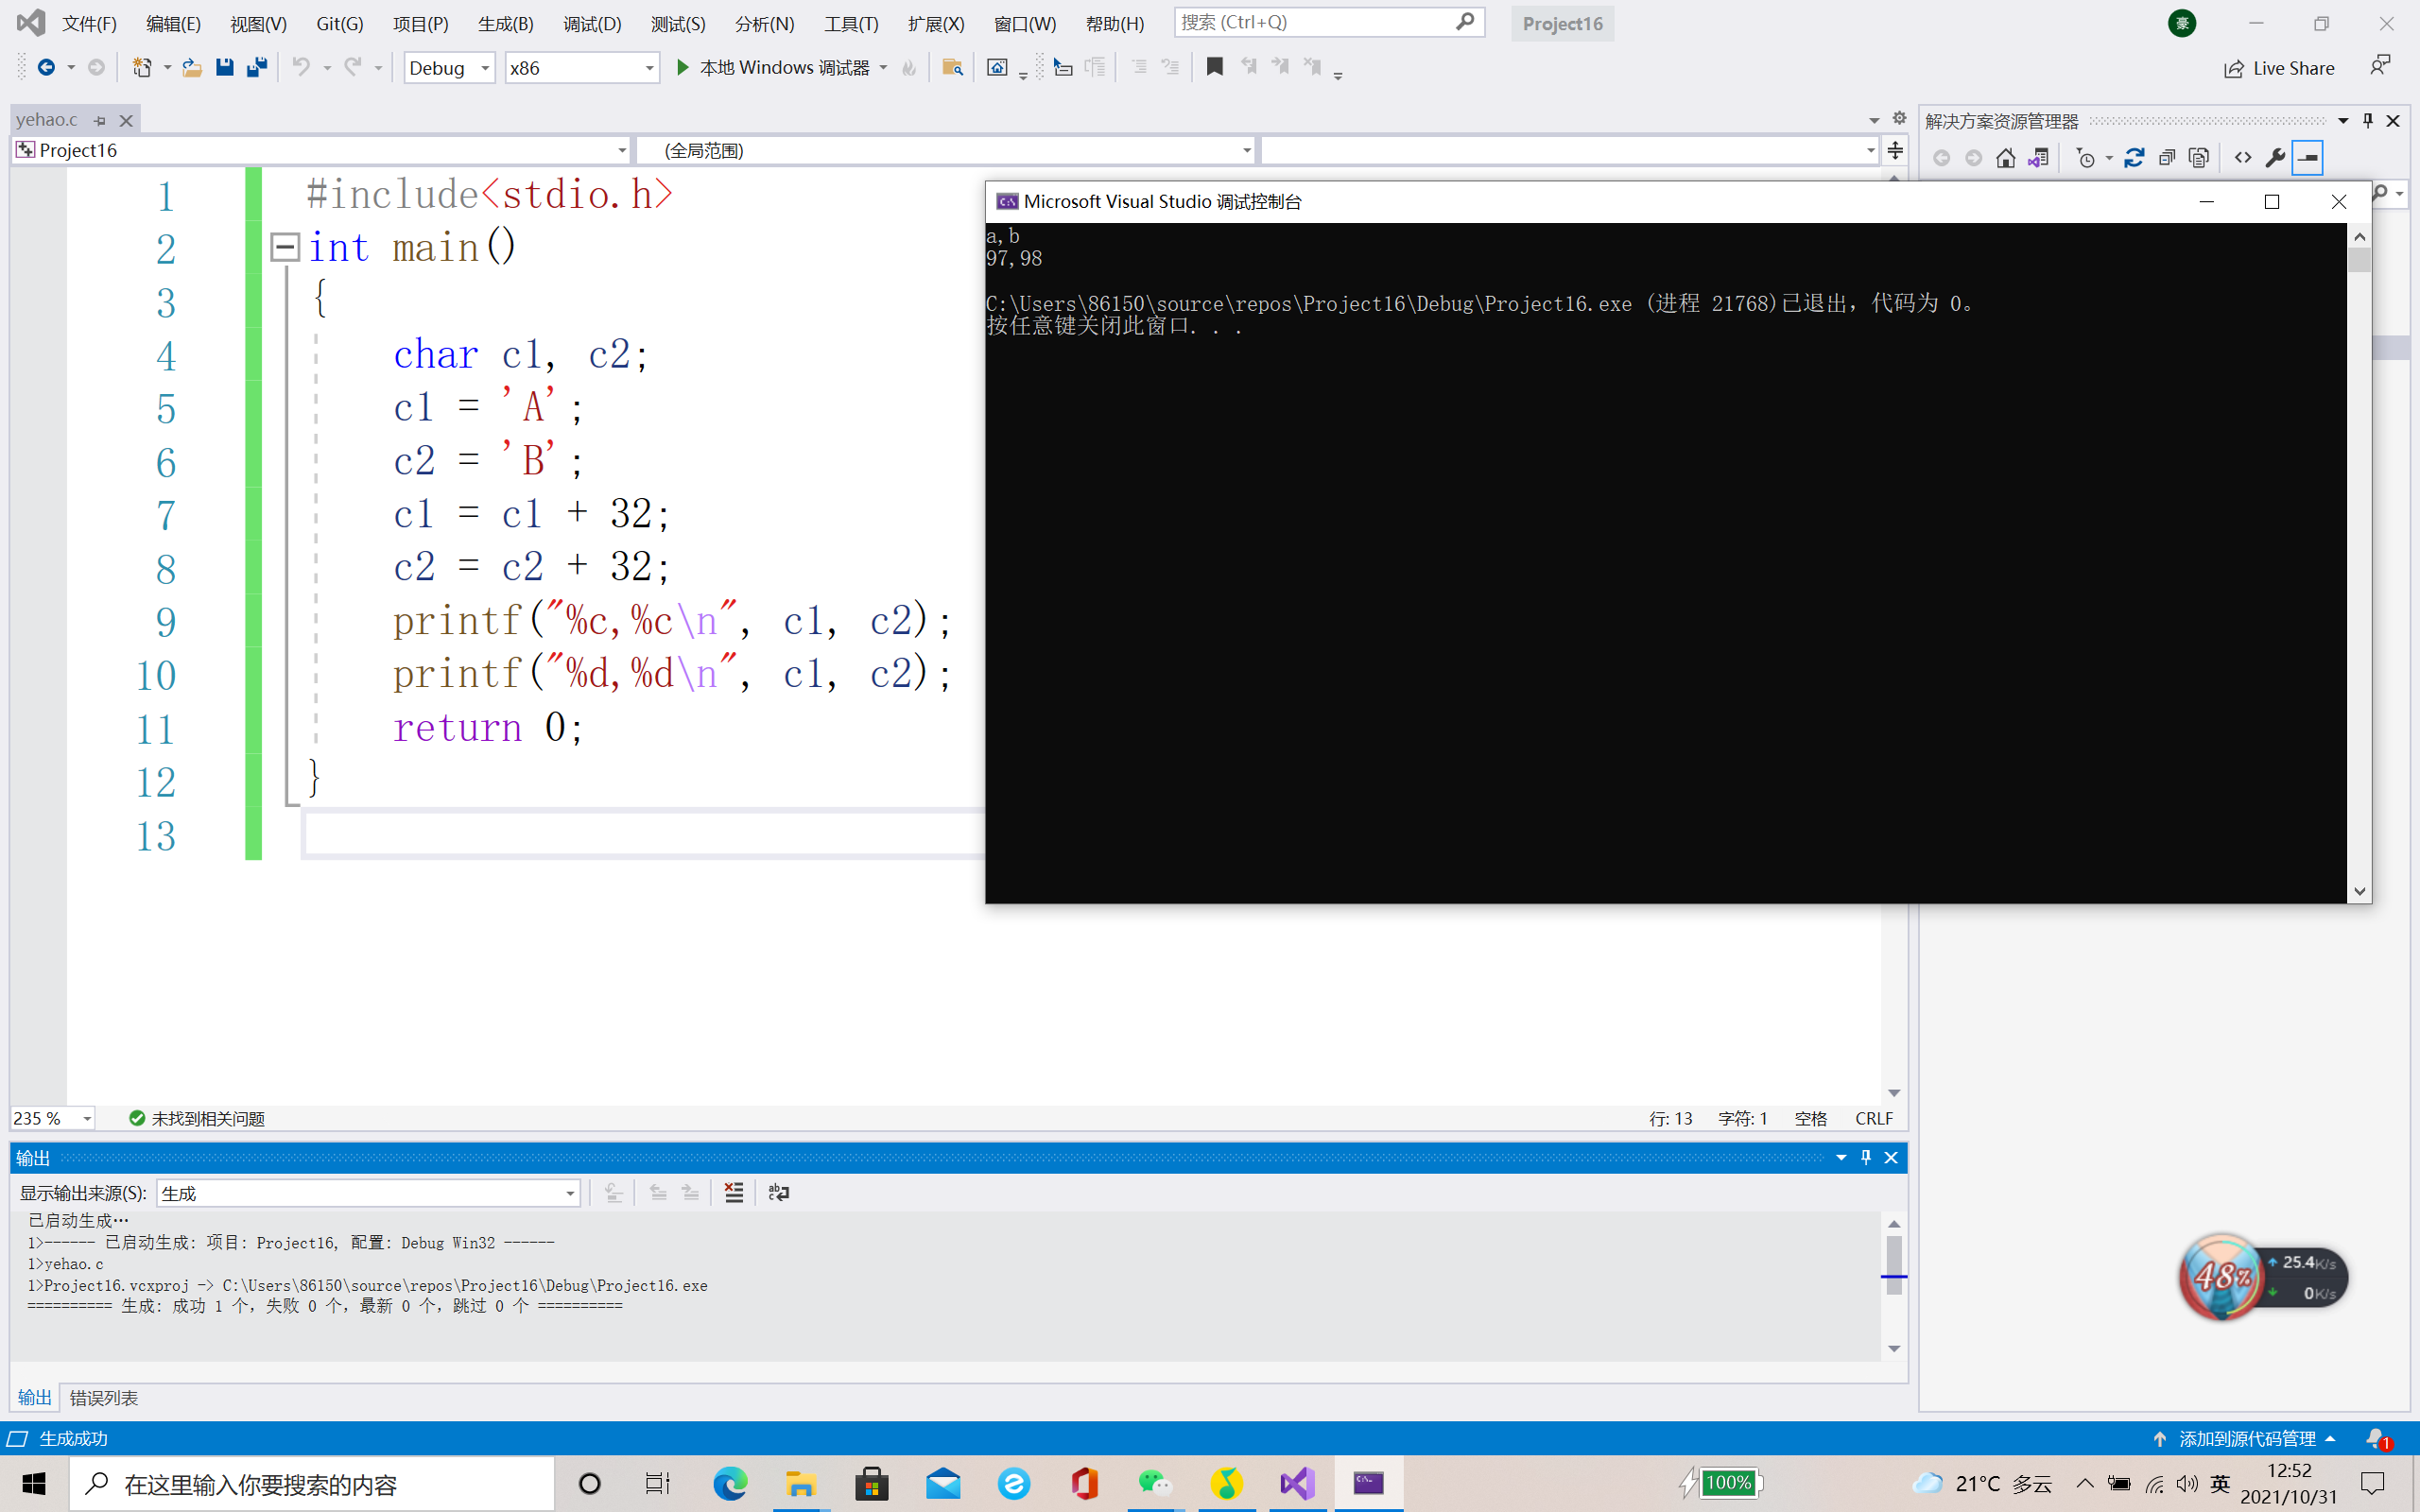Pin the yehao.c tab
The height and width of the screenshot is (1512, 2420).
click(x=100, y=120)
